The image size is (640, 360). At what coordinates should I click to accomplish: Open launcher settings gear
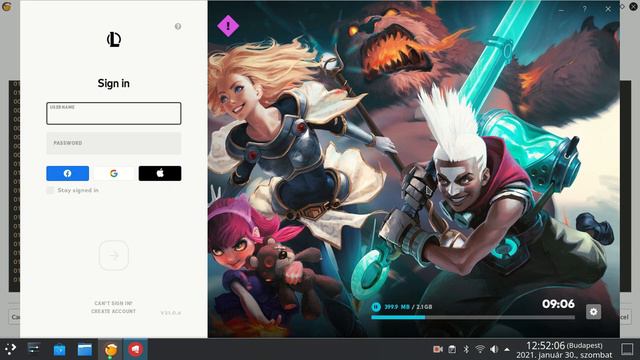593,312
